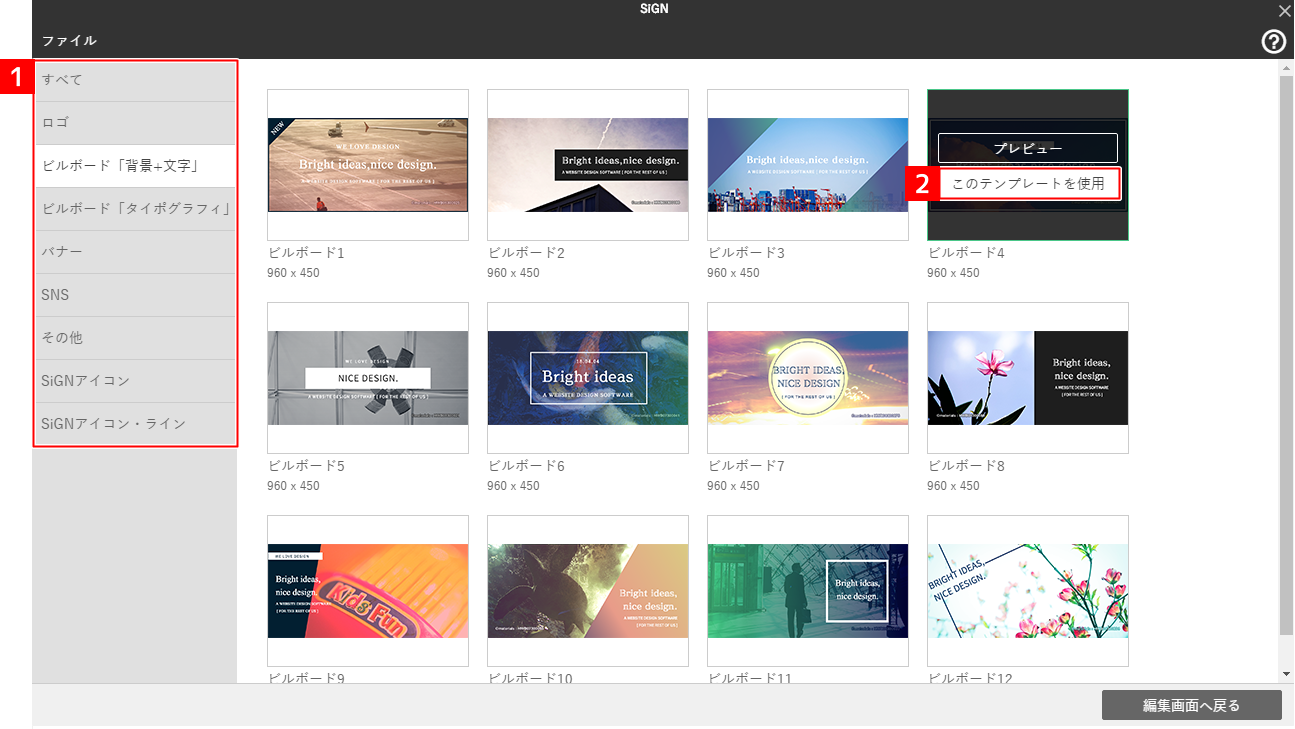Click the ビルボード5 title text
1295x729 pixels.
tap(306, 466)
